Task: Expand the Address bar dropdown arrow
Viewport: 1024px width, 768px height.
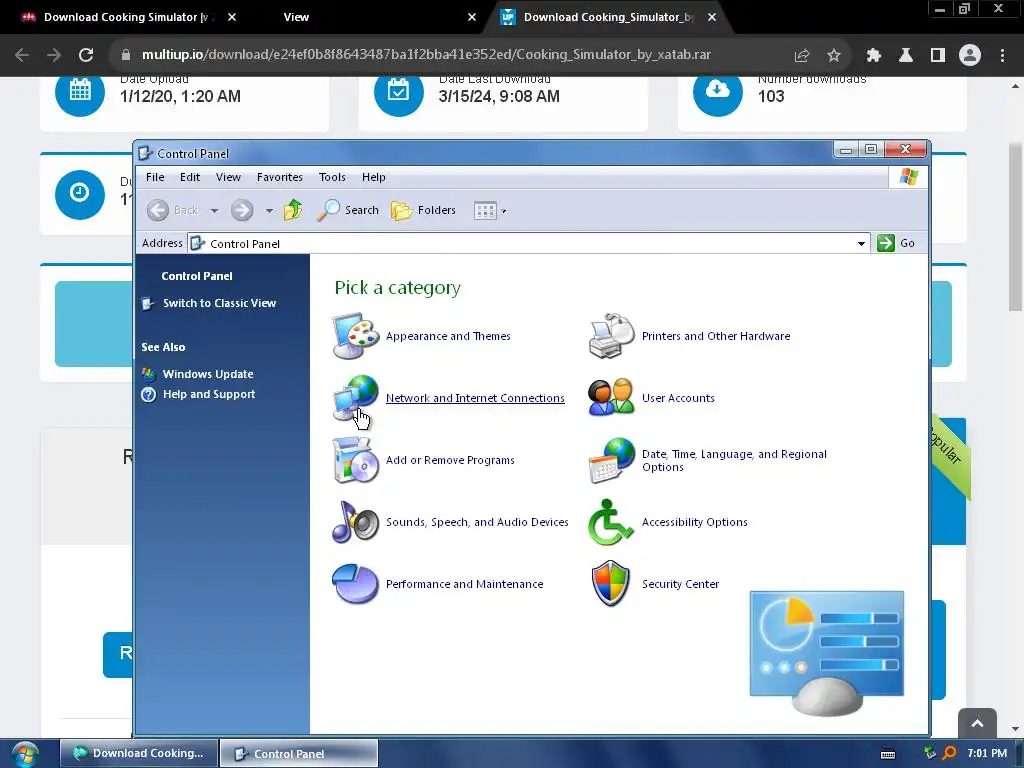Action: 861,244
